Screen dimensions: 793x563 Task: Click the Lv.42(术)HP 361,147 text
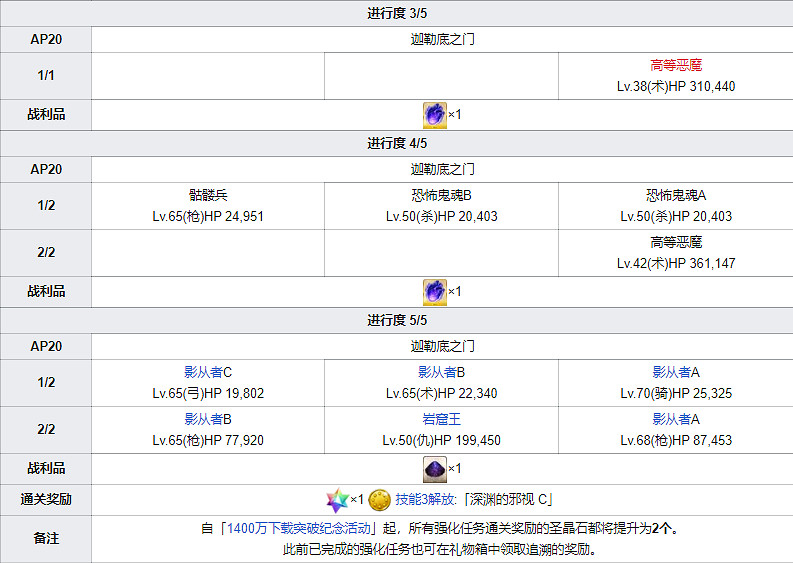point(676,264)
